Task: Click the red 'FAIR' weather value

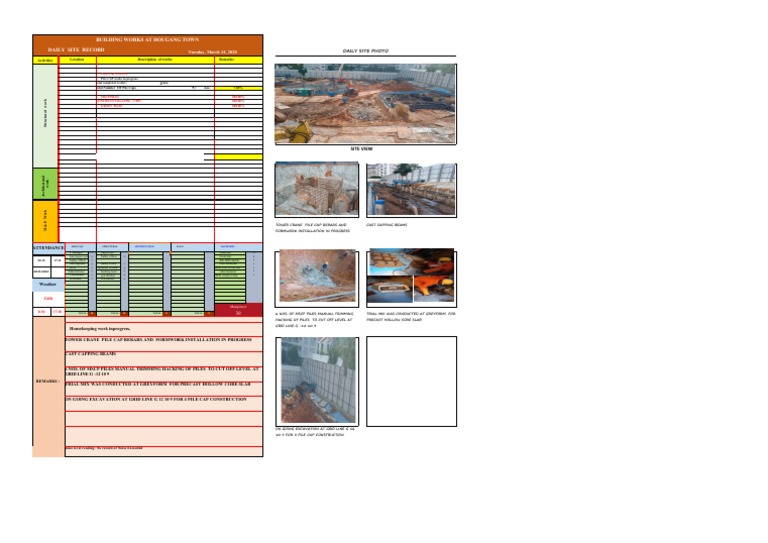Action: click(x=48, y=299)
